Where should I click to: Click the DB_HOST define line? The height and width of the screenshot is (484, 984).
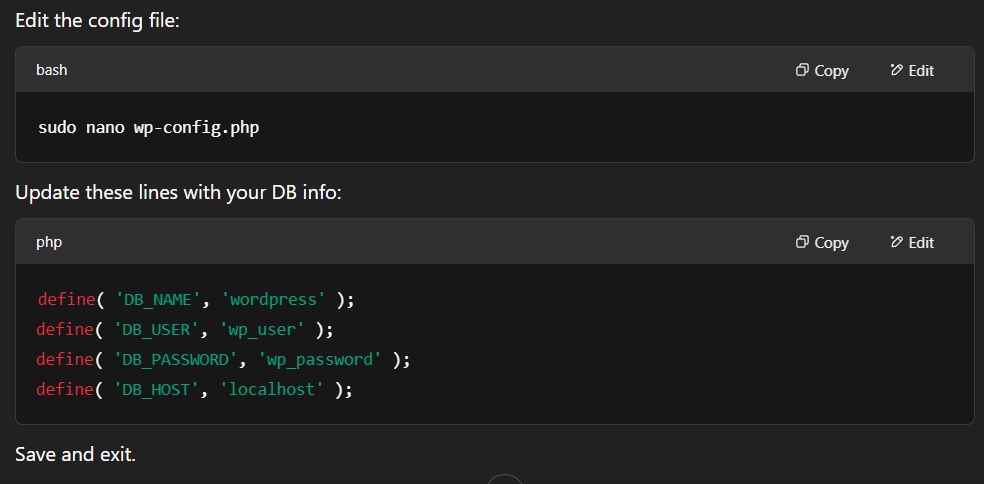[195, 390]
